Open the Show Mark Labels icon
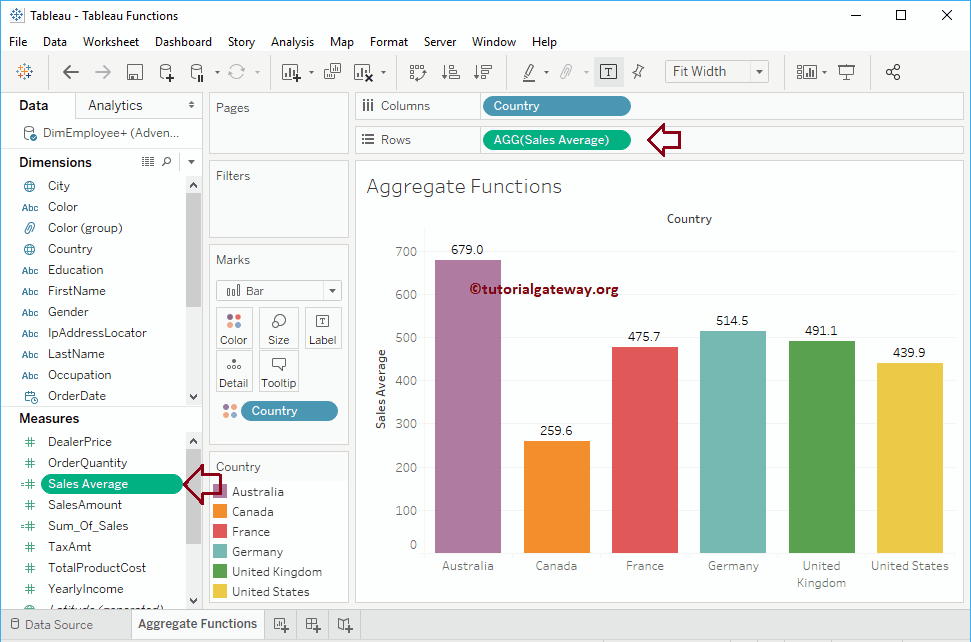This screenshot has width=971, height=642. coord(608,72)
